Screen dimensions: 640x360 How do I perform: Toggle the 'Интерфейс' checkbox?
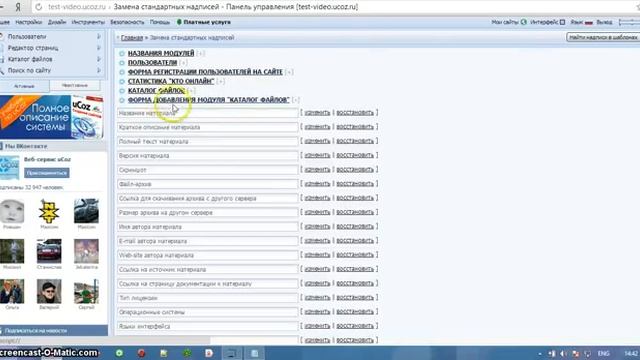[x=562, y=22]
